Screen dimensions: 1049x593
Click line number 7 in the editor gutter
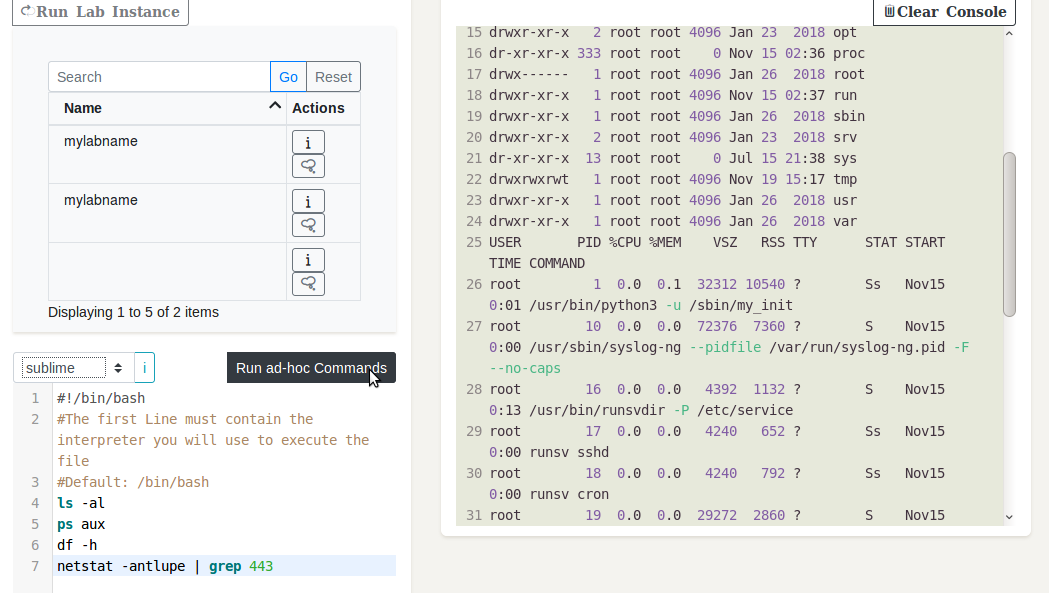(35, 566)
